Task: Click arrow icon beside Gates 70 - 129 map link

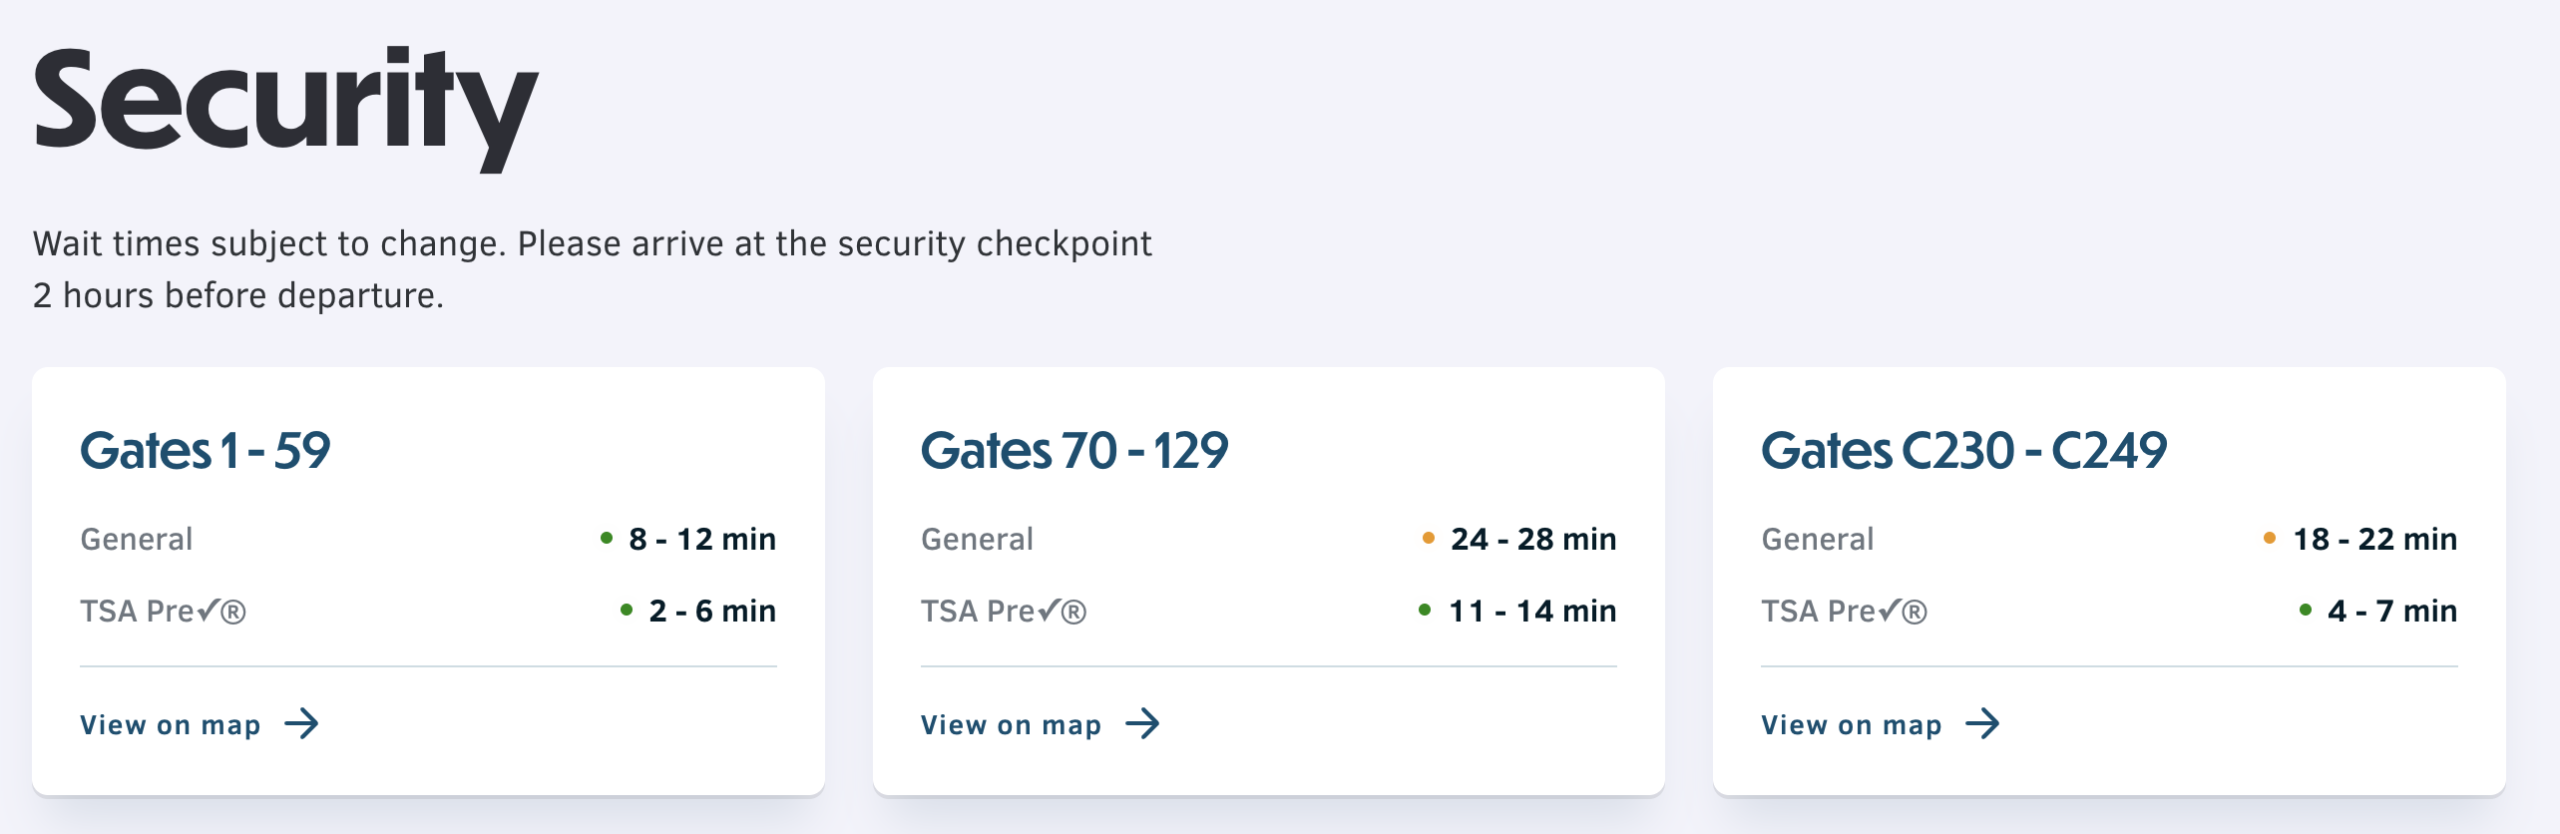Action: pos(1142,723)
